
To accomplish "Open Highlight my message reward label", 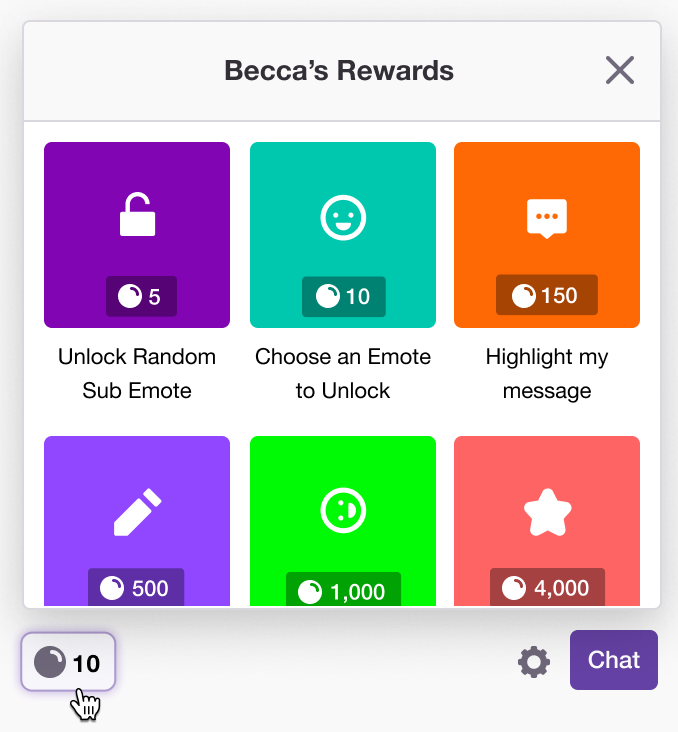I will (547, 373).
